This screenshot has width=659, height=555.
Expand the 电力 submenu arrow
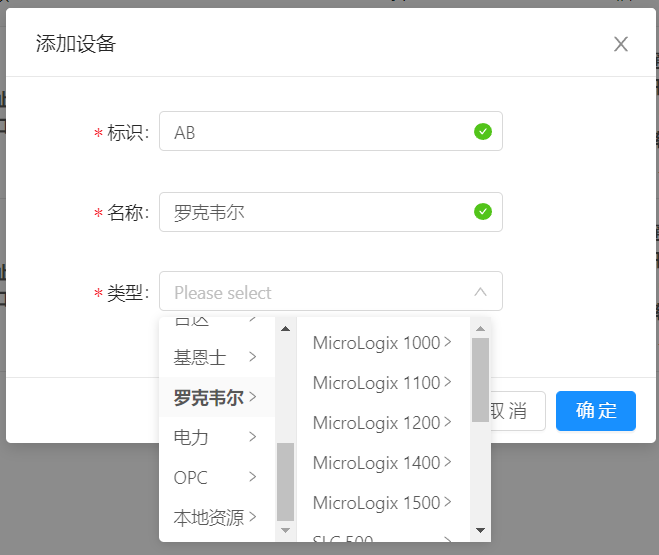point(252,437)
